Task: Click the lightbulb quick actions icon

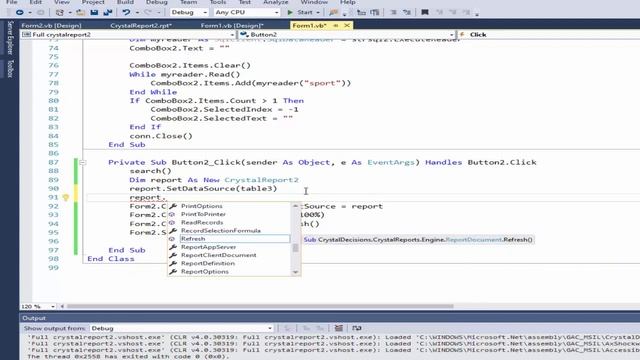Action: click(65, 198)
